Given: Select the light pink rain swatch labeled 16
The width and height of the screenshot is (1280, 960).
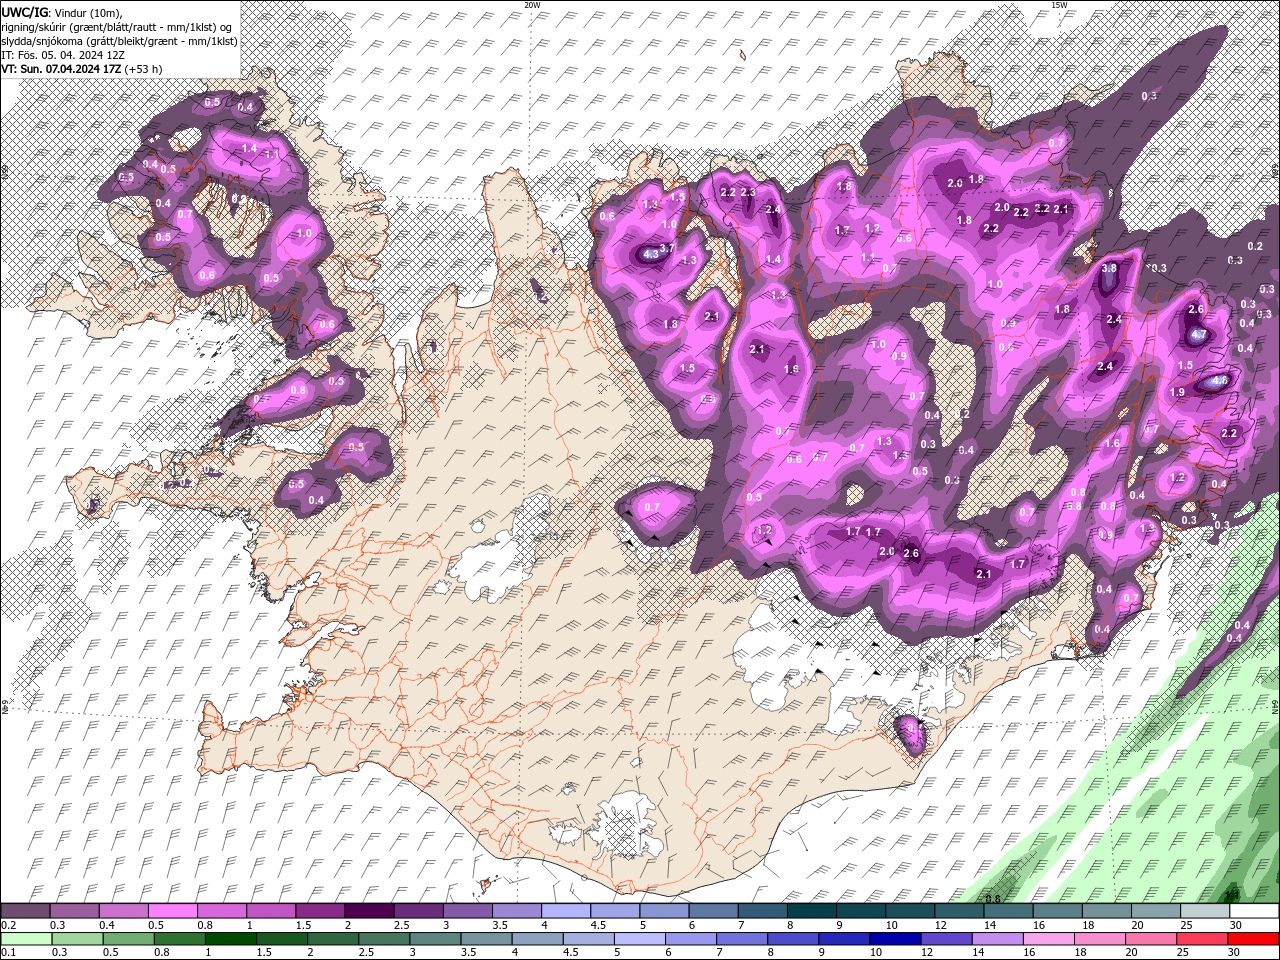Looking at the screenshot, I should tap(1048, 939).
